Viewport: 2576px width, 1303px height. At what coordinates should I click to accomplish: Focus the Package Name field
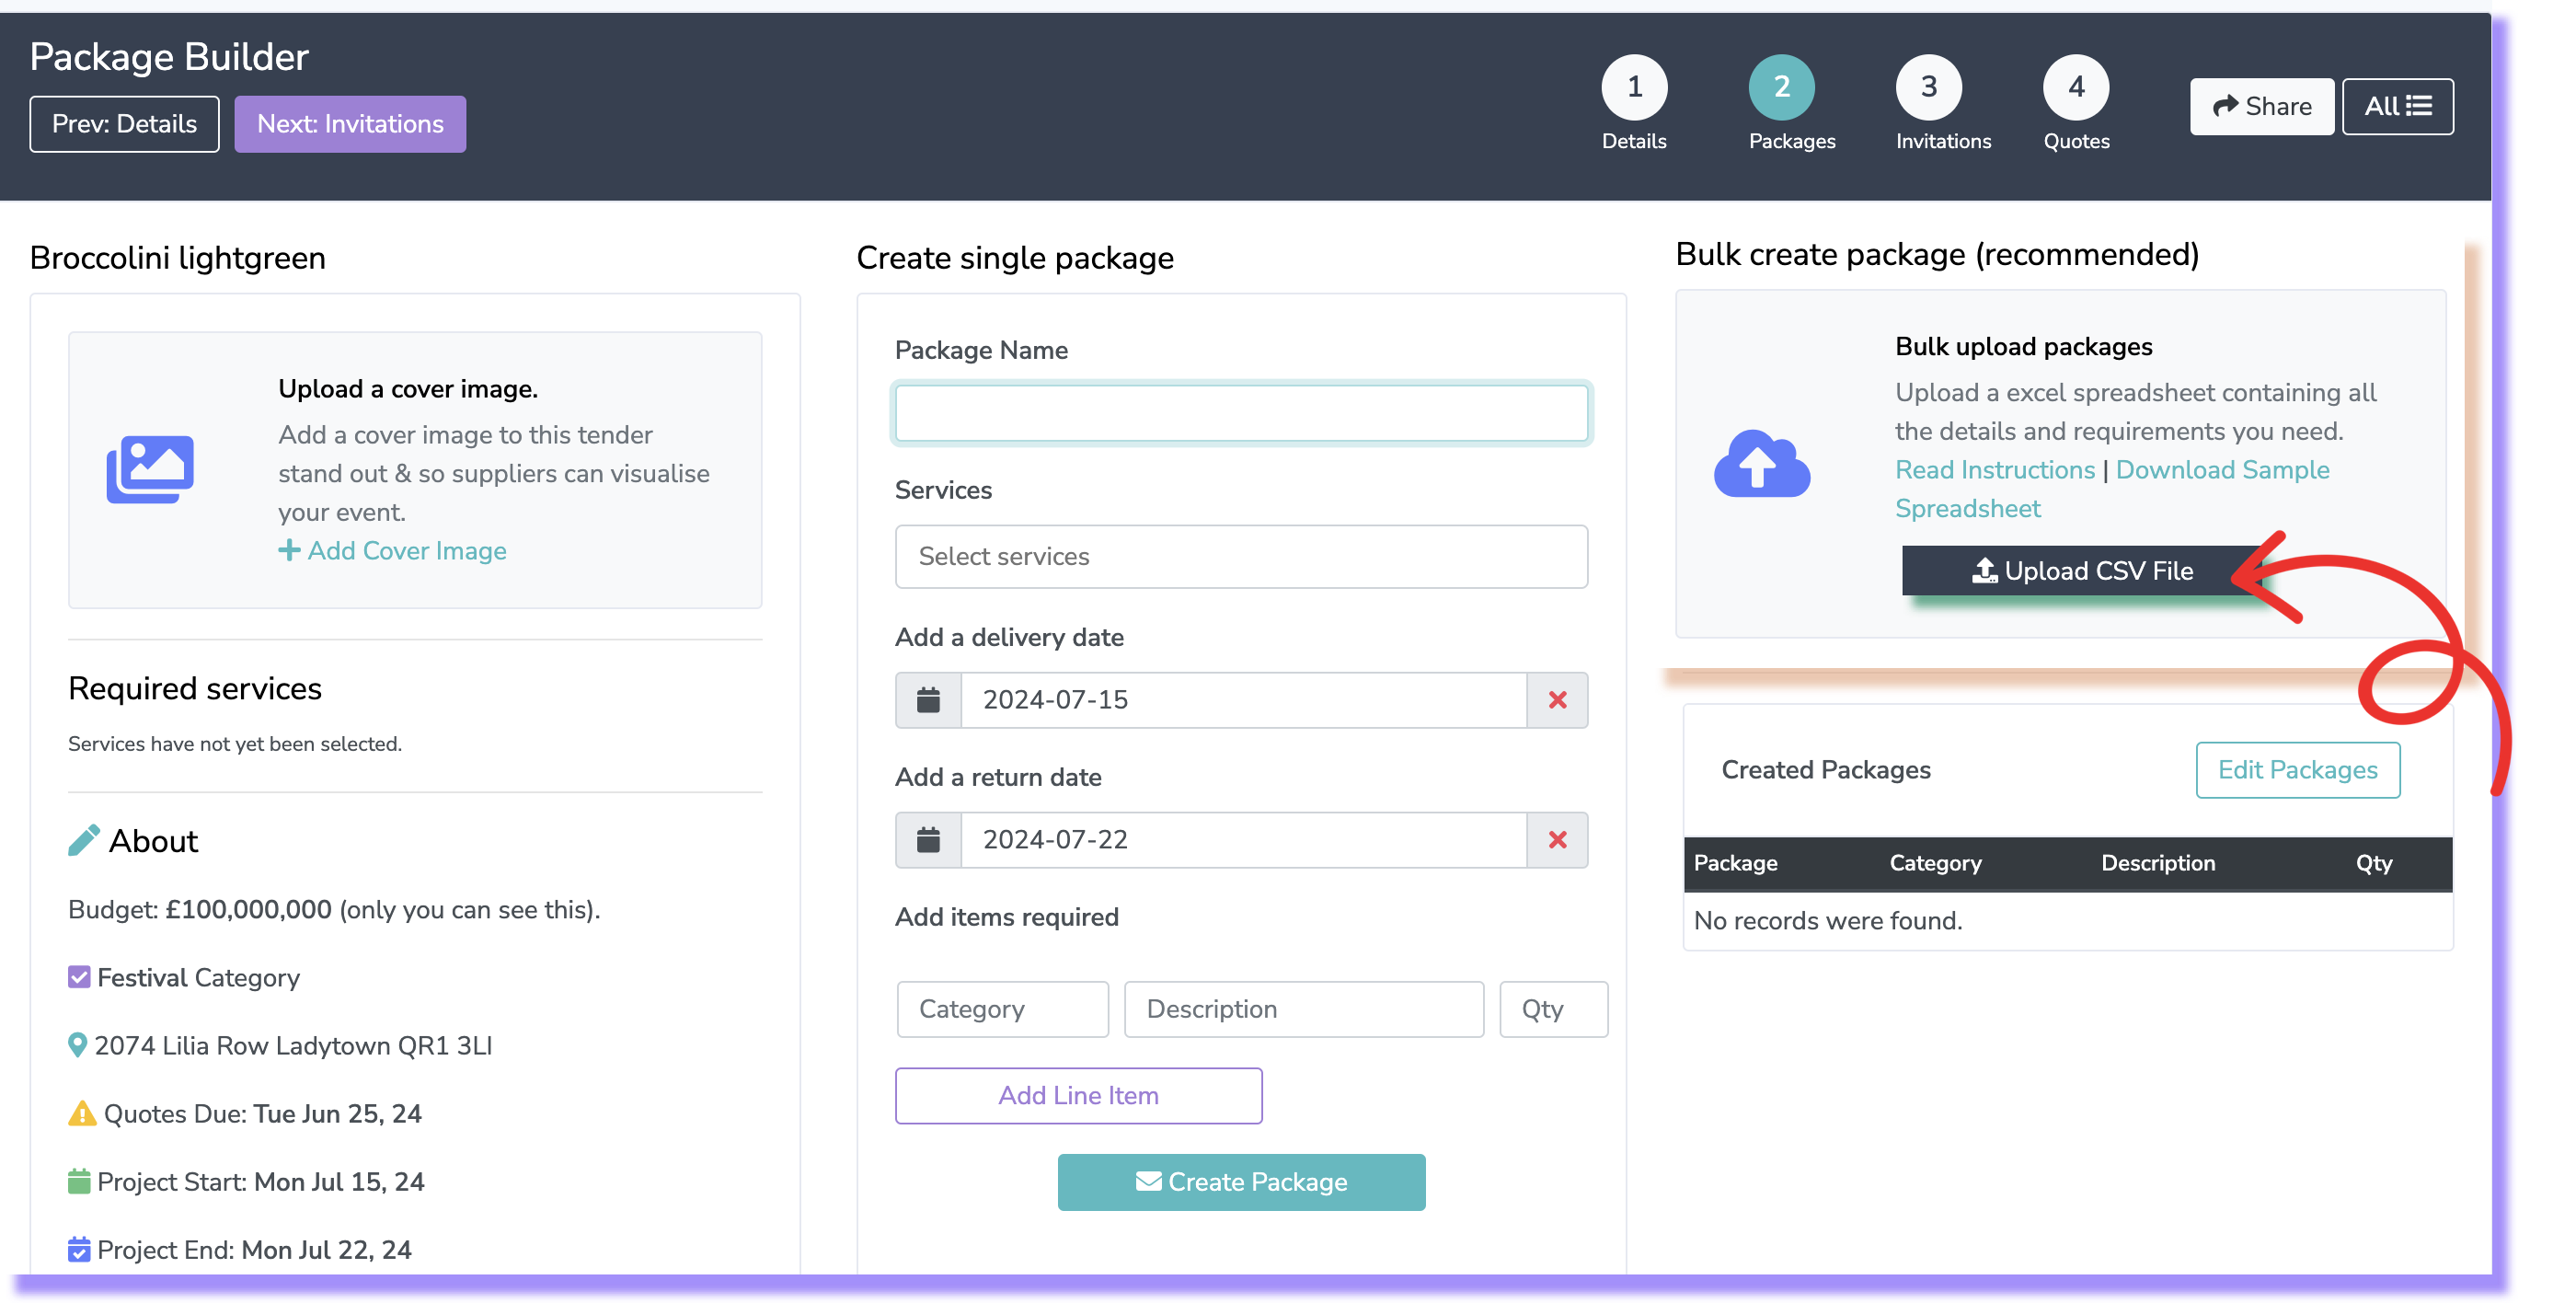pos(1241,413)
